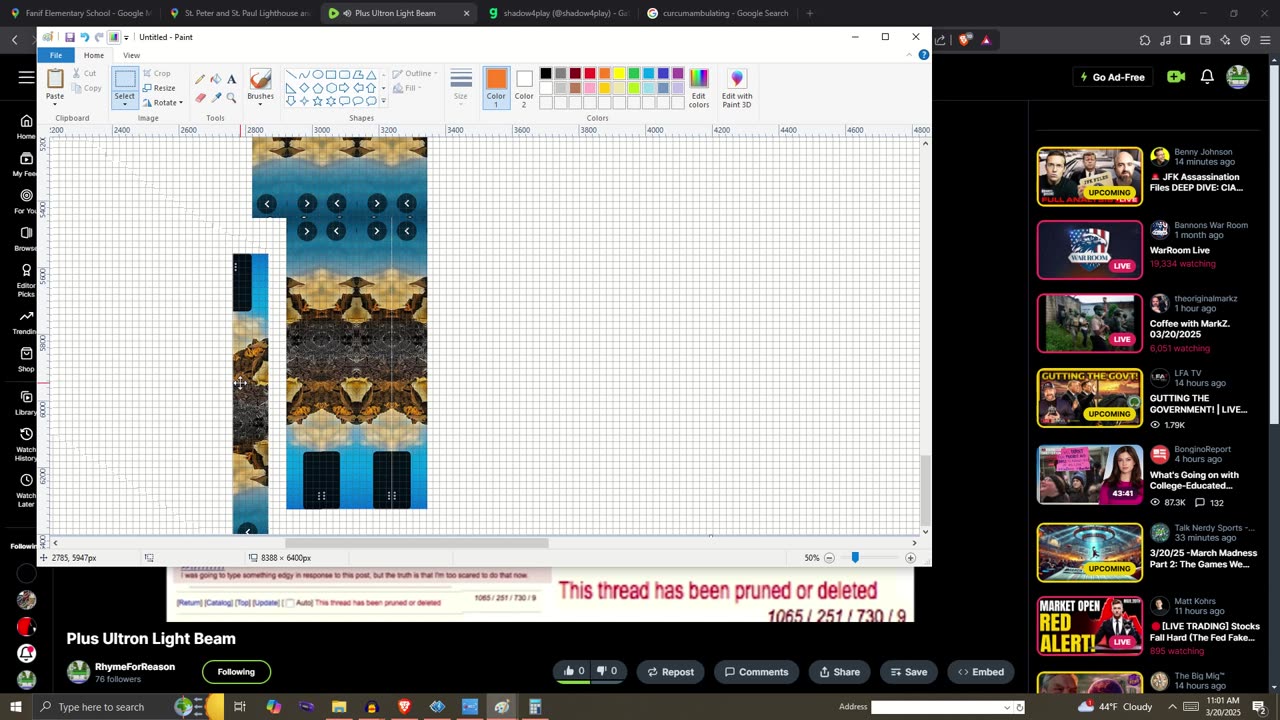Open Rumble sidebar hamburger menu
Viewport: 1280px width, 720px height.
click(x=27, y=77)
